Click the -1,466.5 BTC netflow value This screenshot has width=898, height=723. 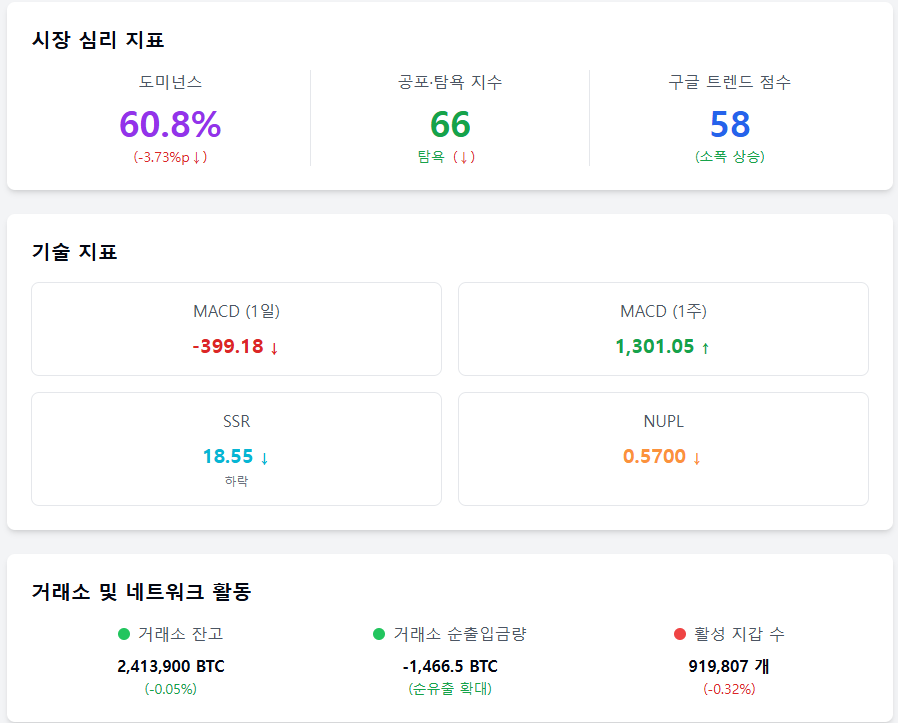pos(450,666)
